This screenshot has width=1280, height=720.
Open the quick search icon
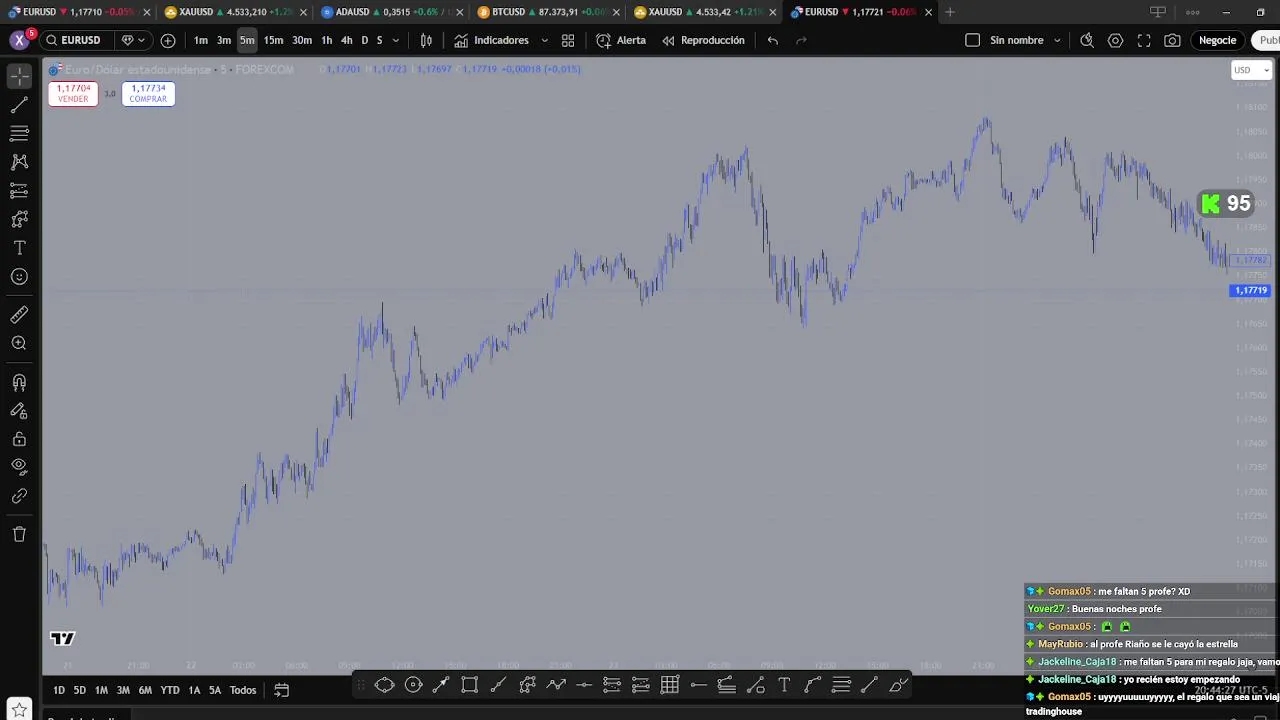point(1087,40)
